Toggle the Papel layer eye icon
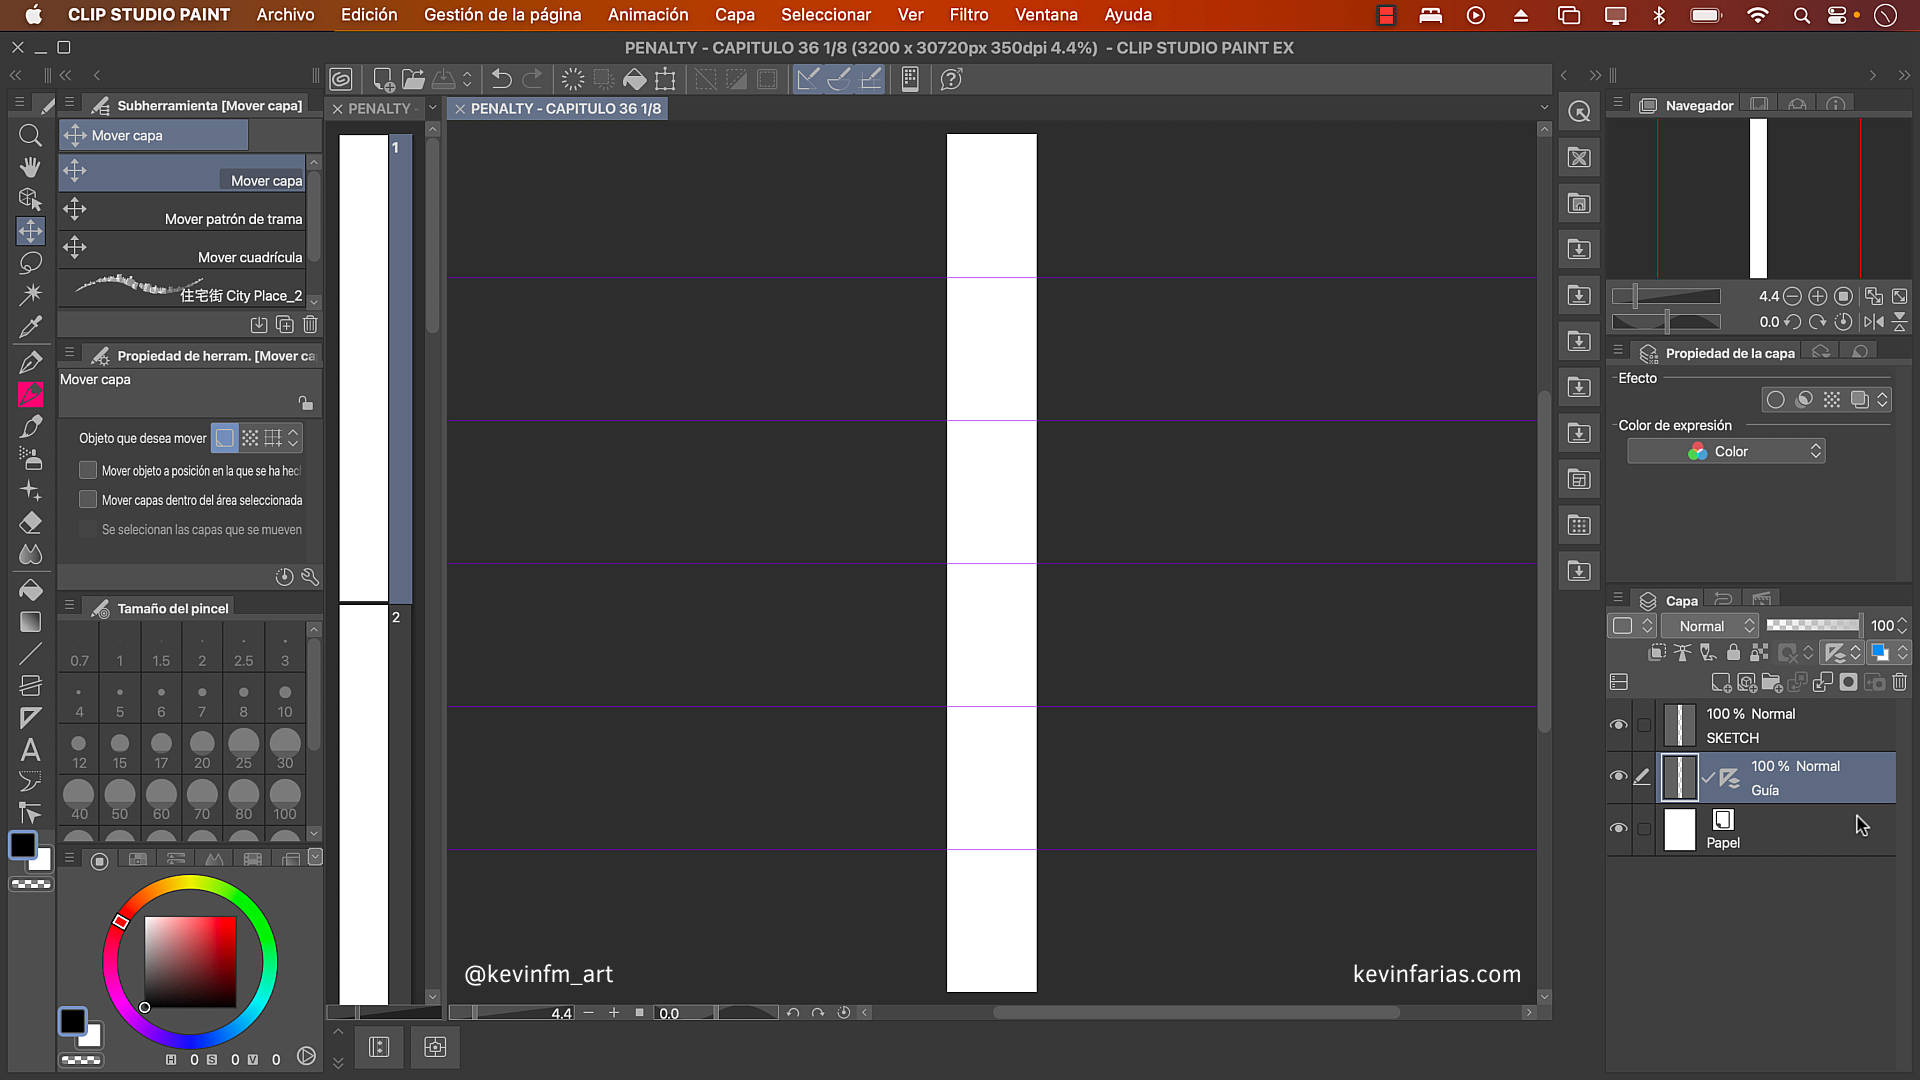 (x=1618, y=828)
